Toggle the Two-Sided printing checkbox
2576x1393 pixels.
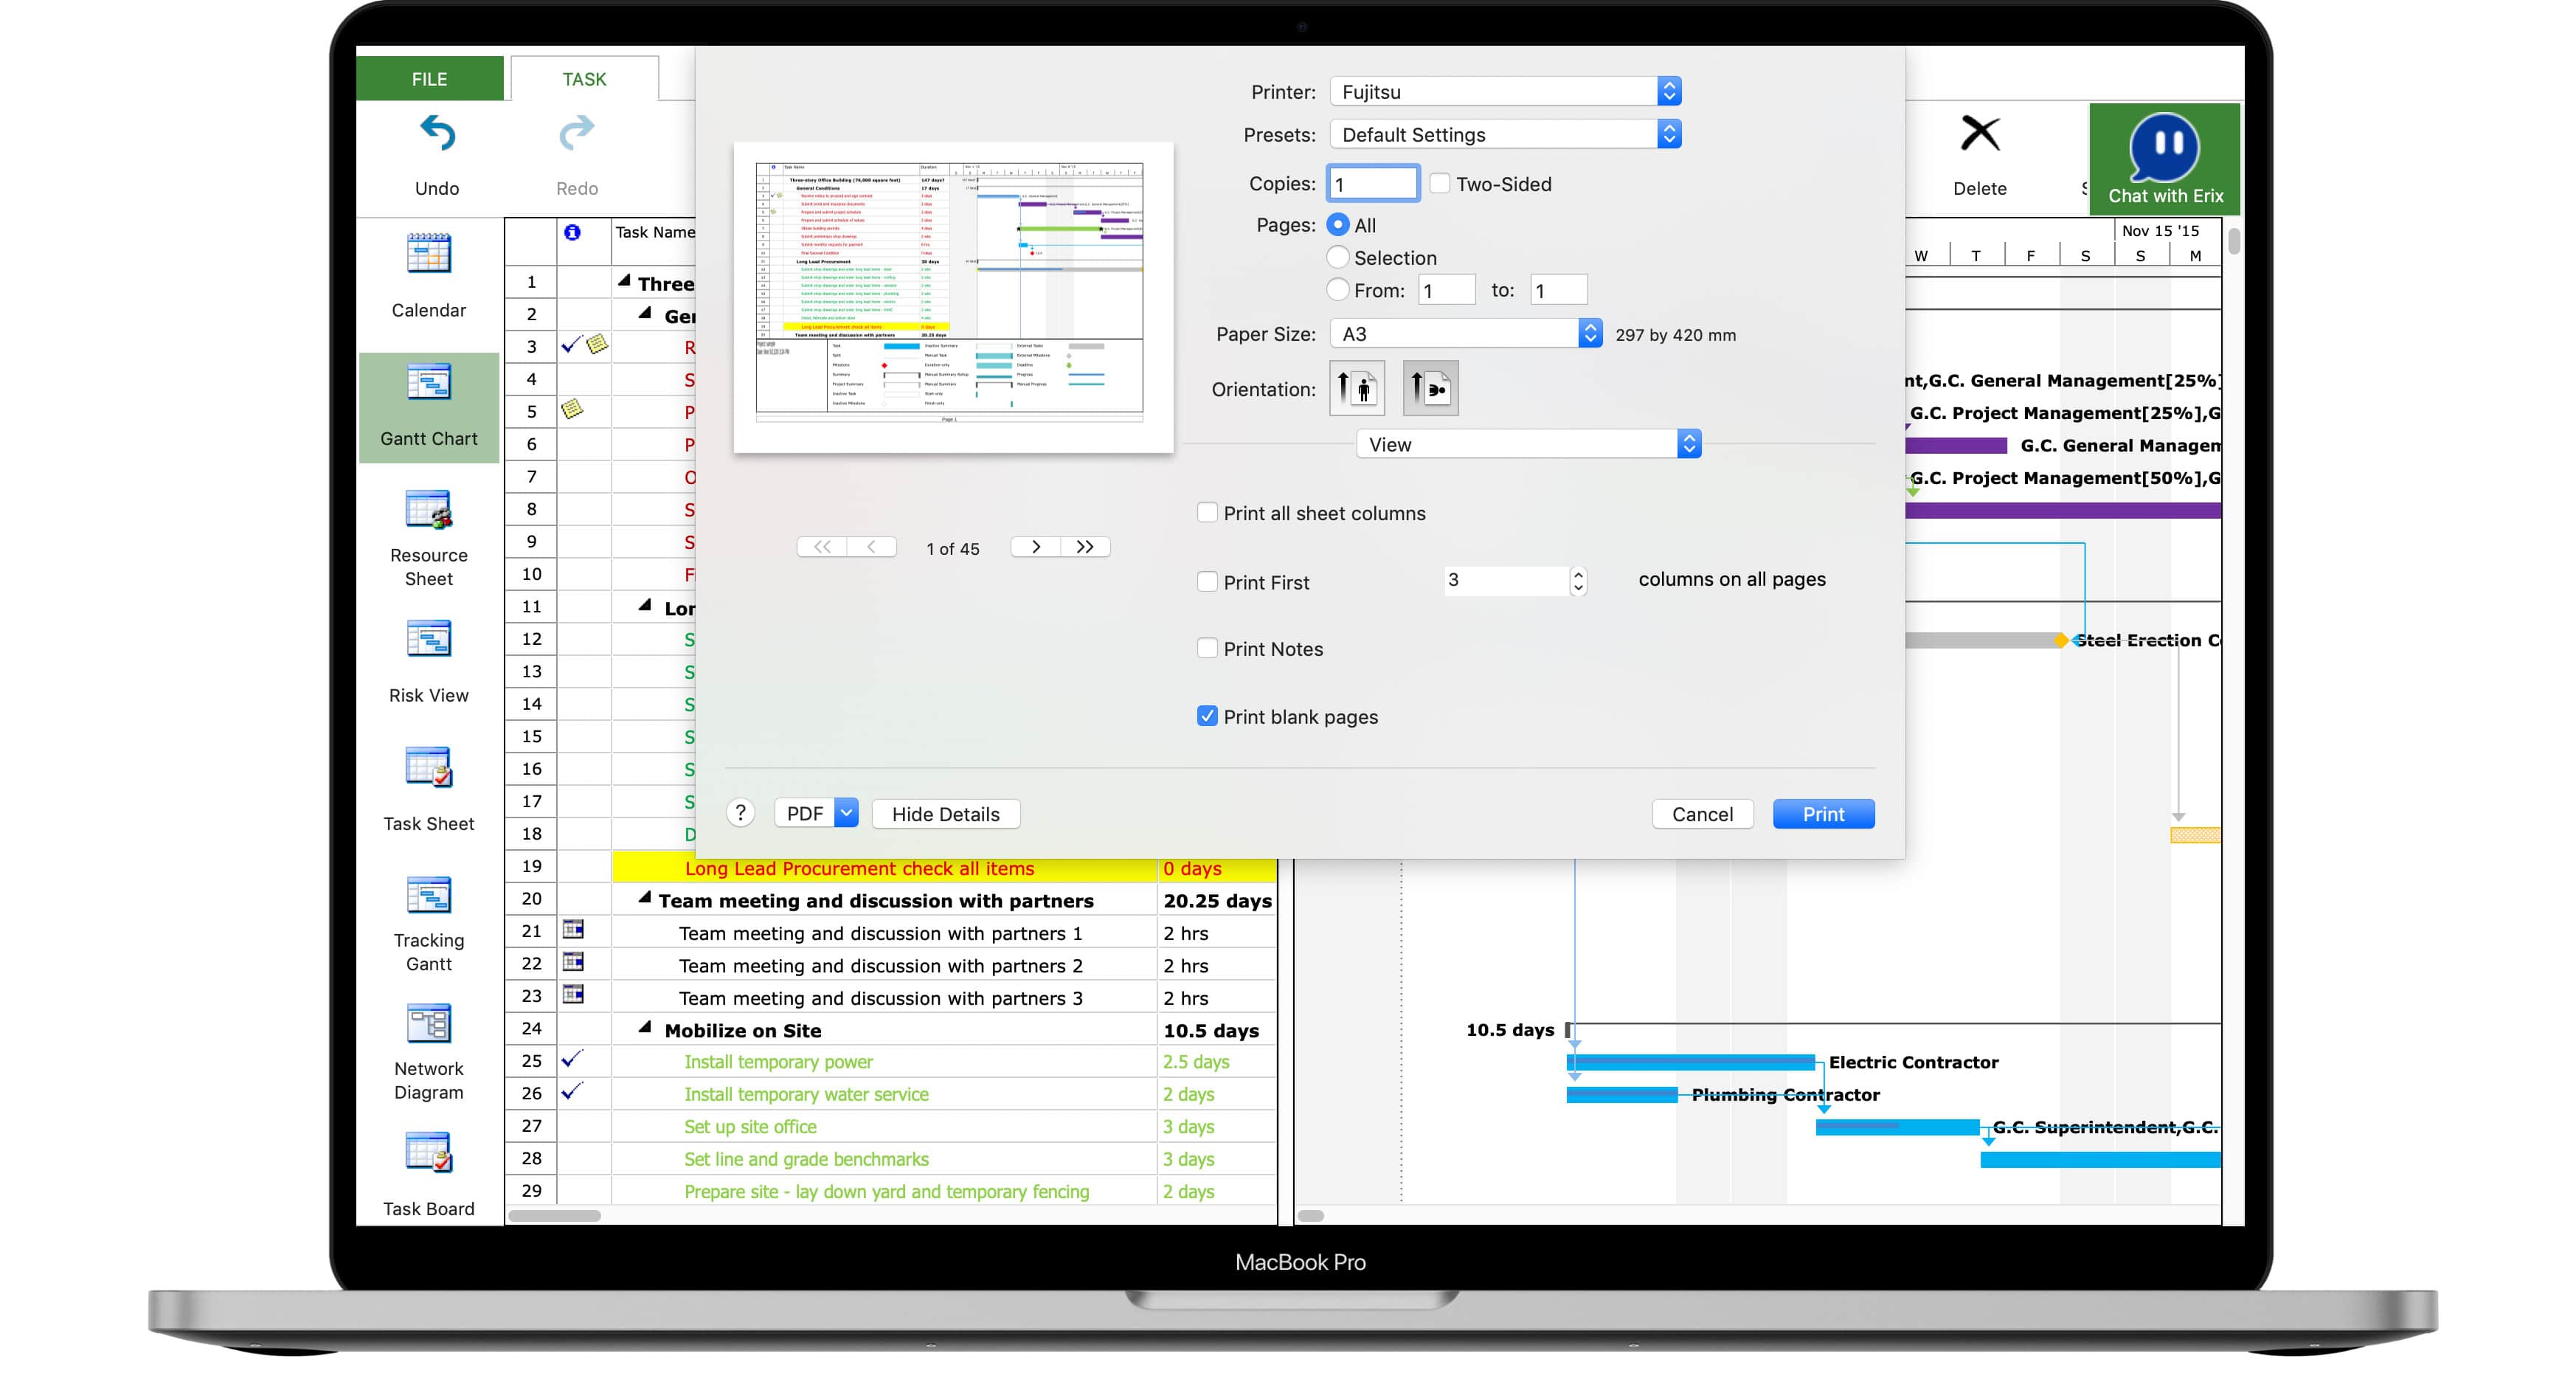(1437, 184)
